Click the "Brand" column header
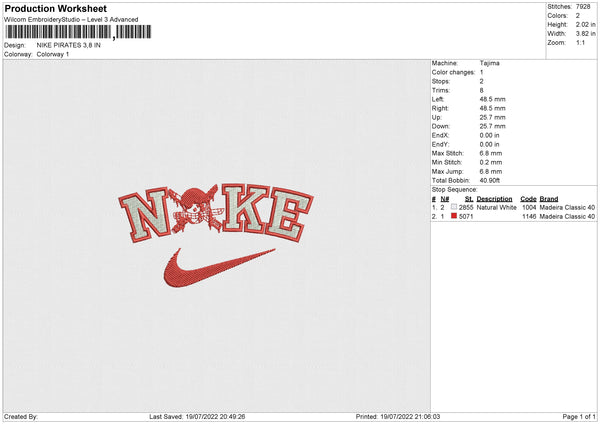The height and width of the screenshot is (424, 600). (549, 199)
